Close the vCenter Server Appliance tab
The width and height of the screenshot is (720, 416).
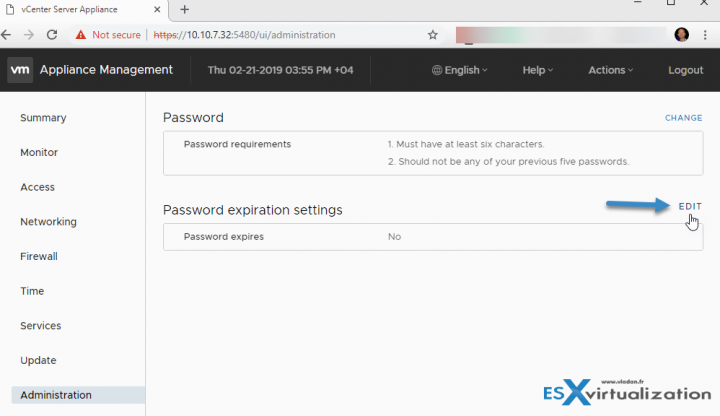point(157,10)
